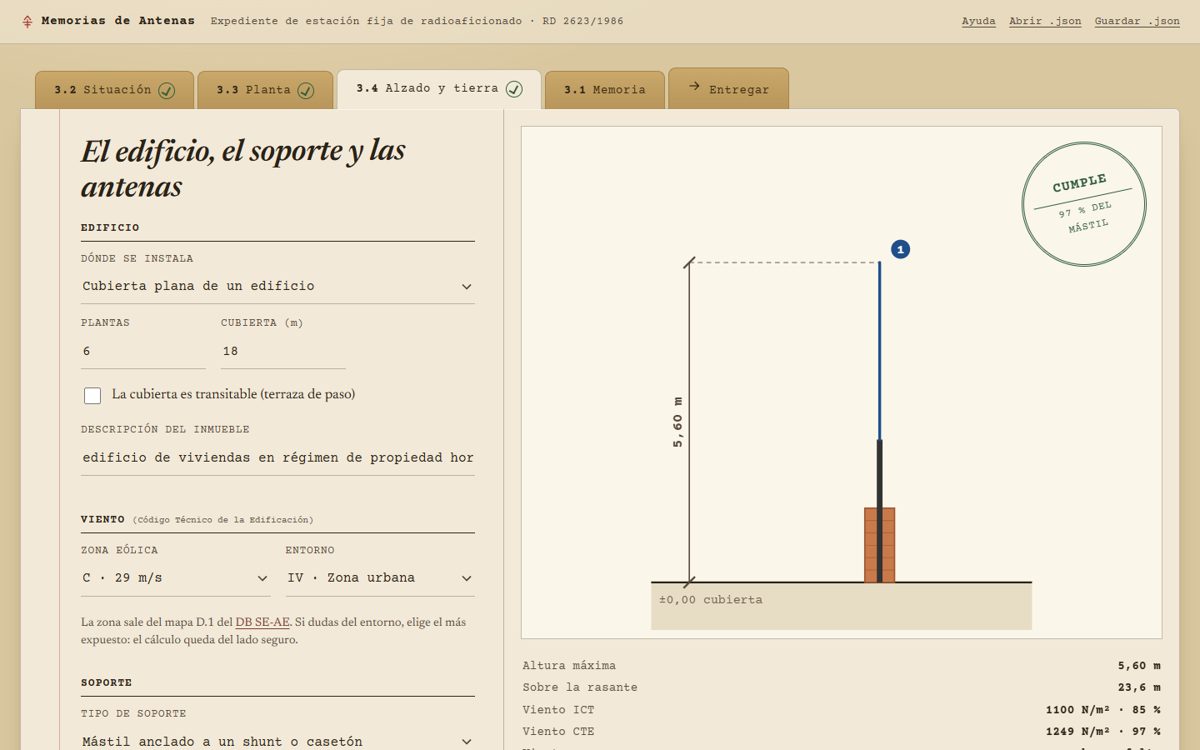Switch to the 3.2 Situación tab
Image resolution: width=1200 pixels, height=750 pixels.
coord(114,90)
